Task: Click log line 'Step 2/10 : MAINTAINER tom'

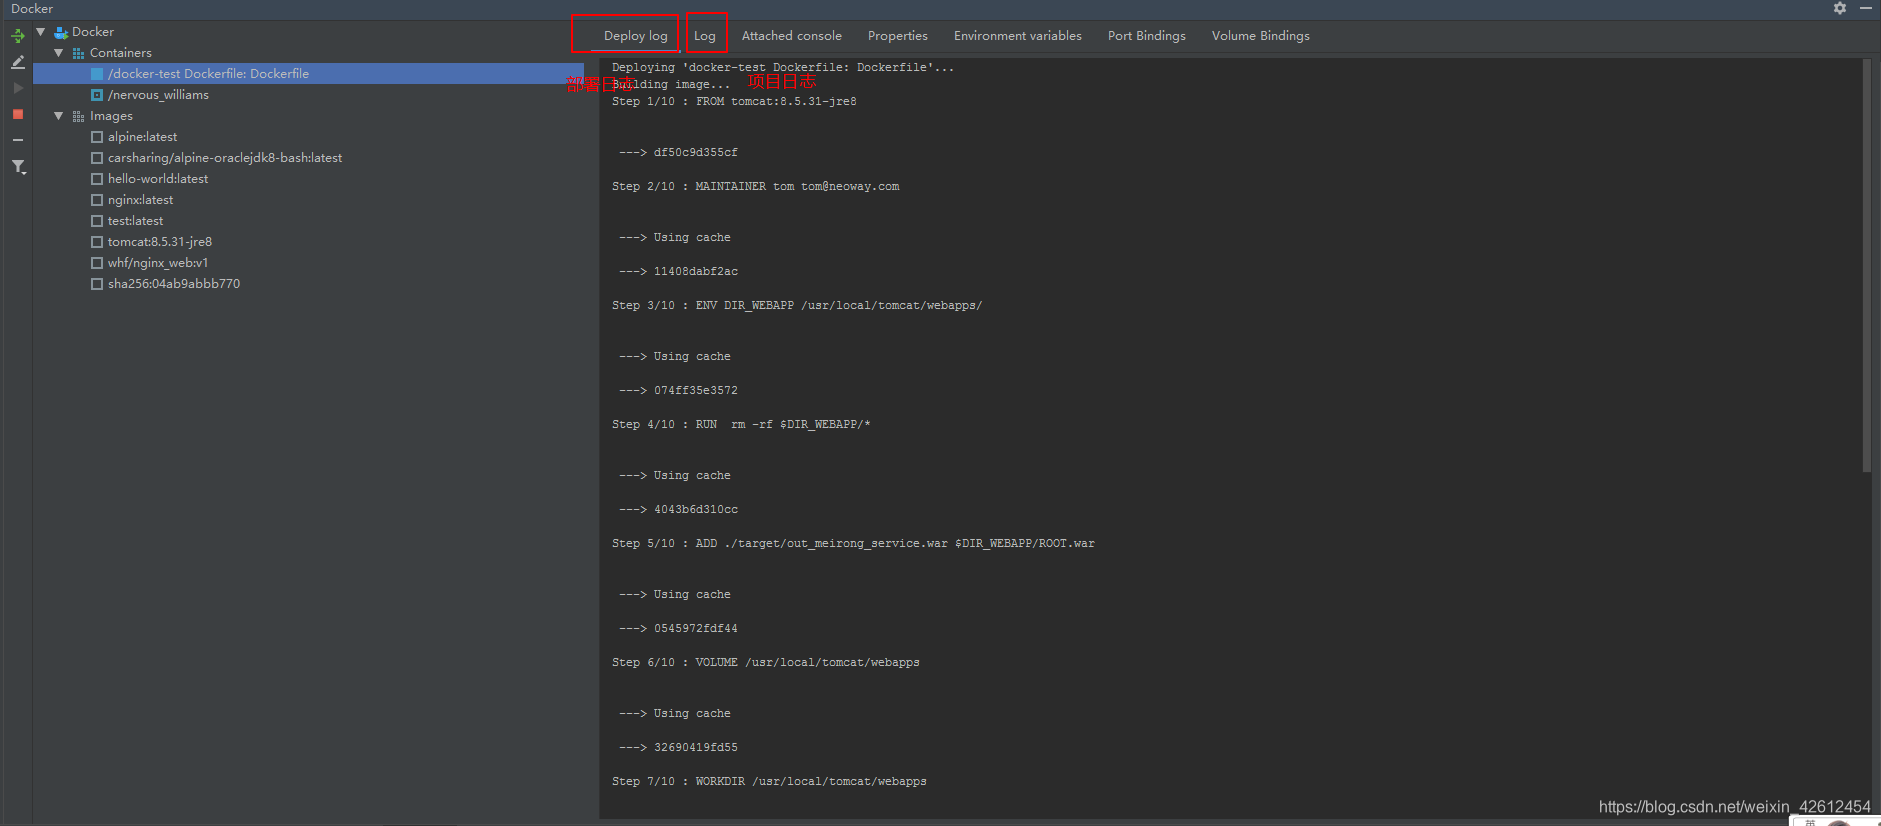Action: pos(755,187)
